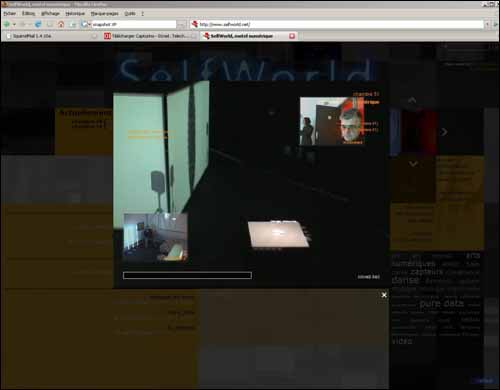Screen dimensions: 500x390
Task: Open the Fichier menu
Action: (10, 13)
